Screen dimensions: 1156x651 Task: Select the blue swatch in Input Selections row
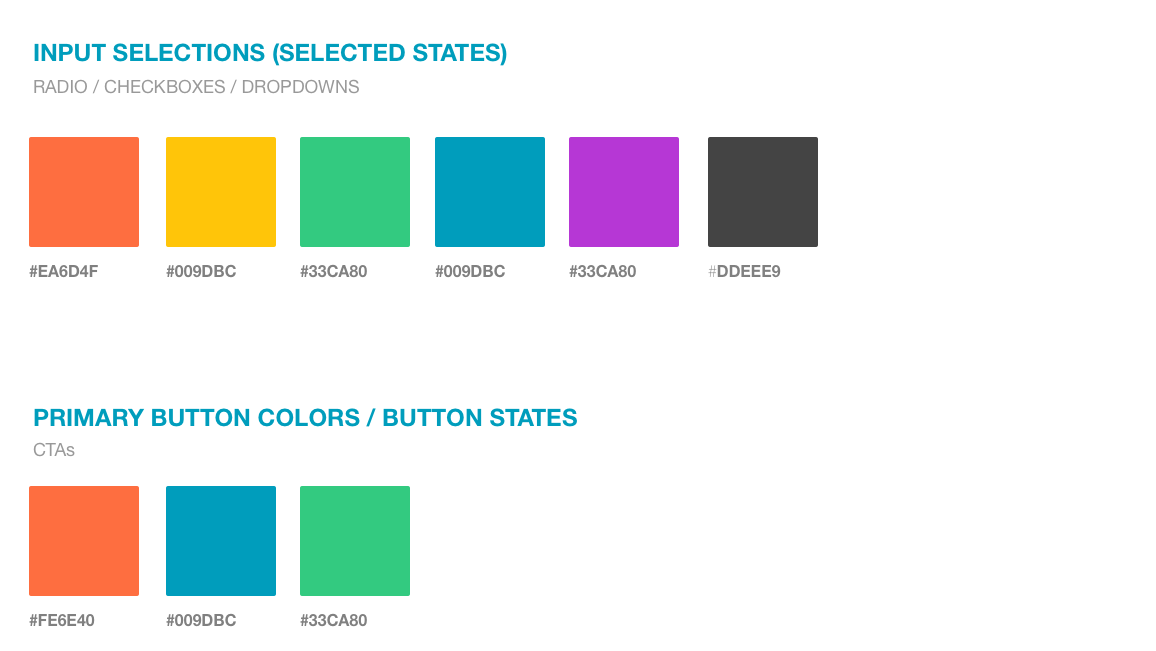(490, 192)
